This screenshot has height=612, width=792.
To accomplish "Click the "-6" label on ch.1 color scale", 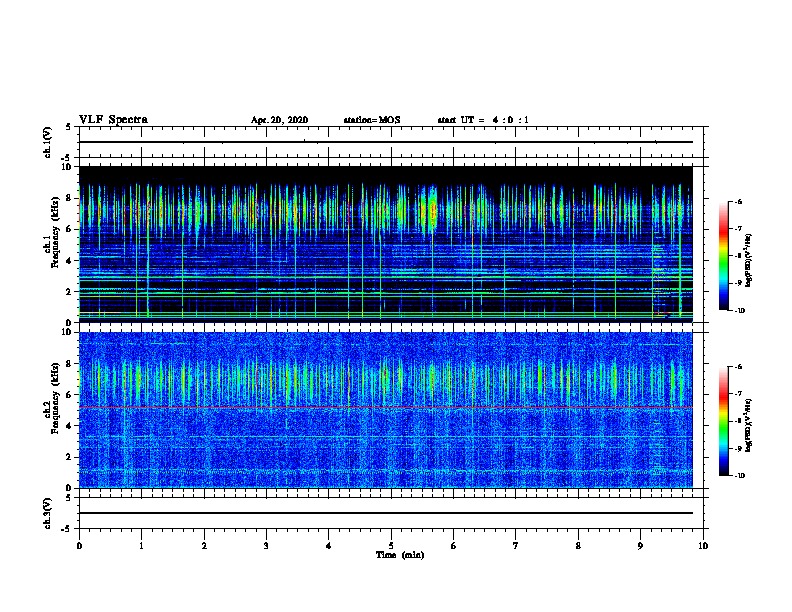I will [x=738, y=201].
